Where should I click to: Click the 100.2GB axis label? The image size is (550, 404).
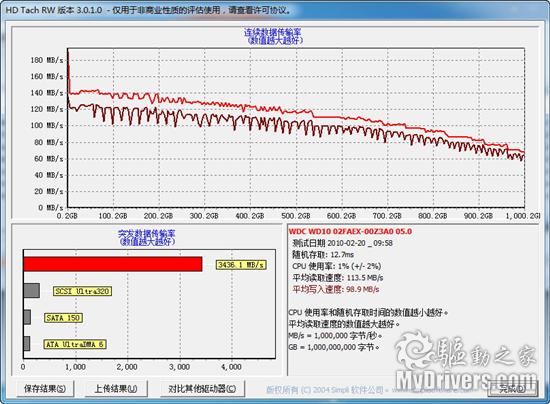point(113,216)
